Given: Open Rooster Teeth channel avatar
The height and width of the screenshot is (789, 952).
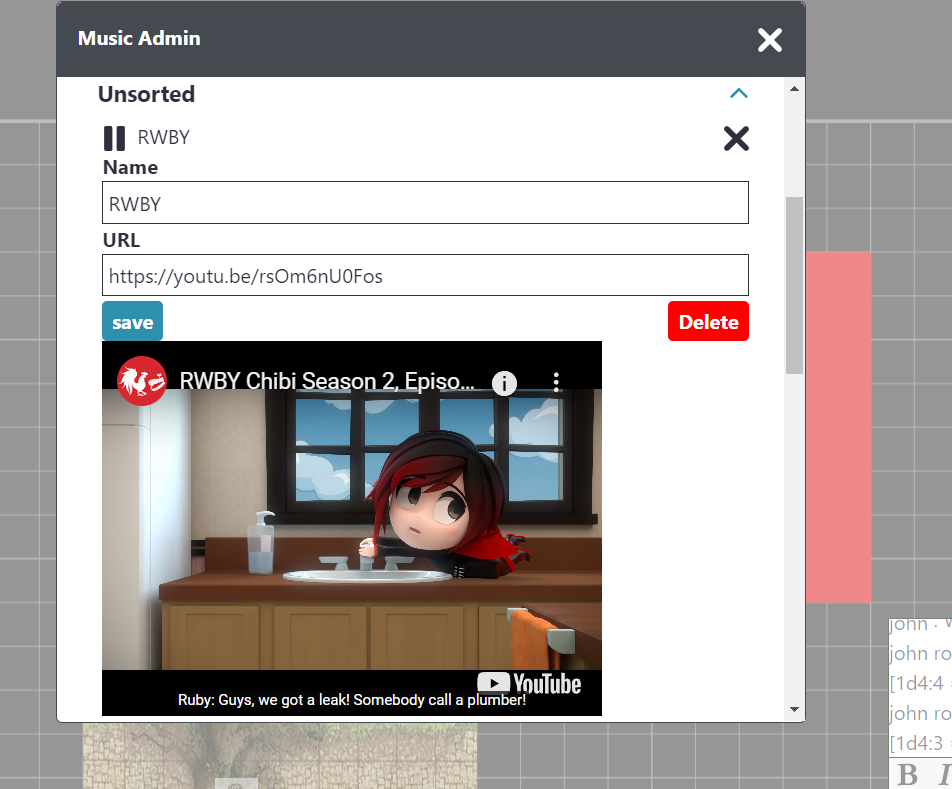Looking at the screenshot, I should click(141, 381).
